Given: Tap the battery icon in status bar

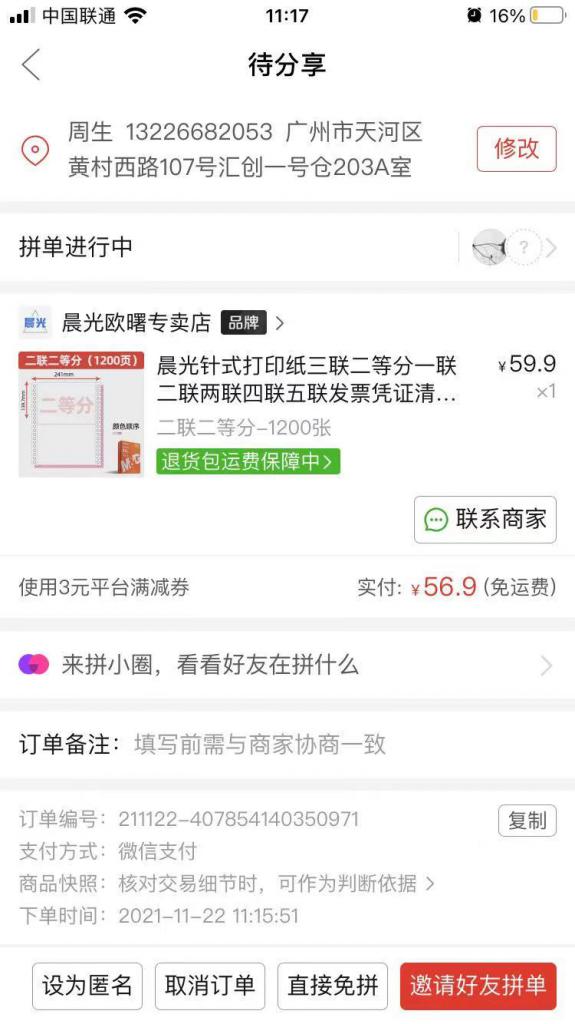Looking at the screenshot, I should tap(548, 16).
